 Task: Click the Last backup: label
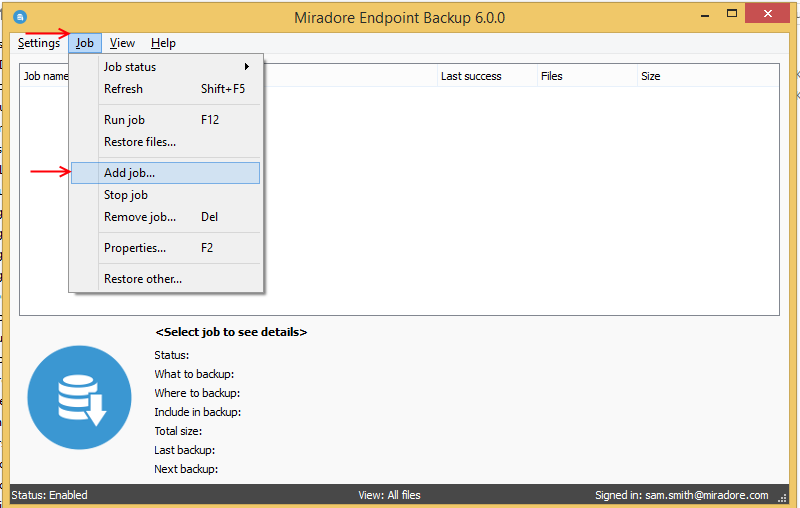[x=185, y=450]
